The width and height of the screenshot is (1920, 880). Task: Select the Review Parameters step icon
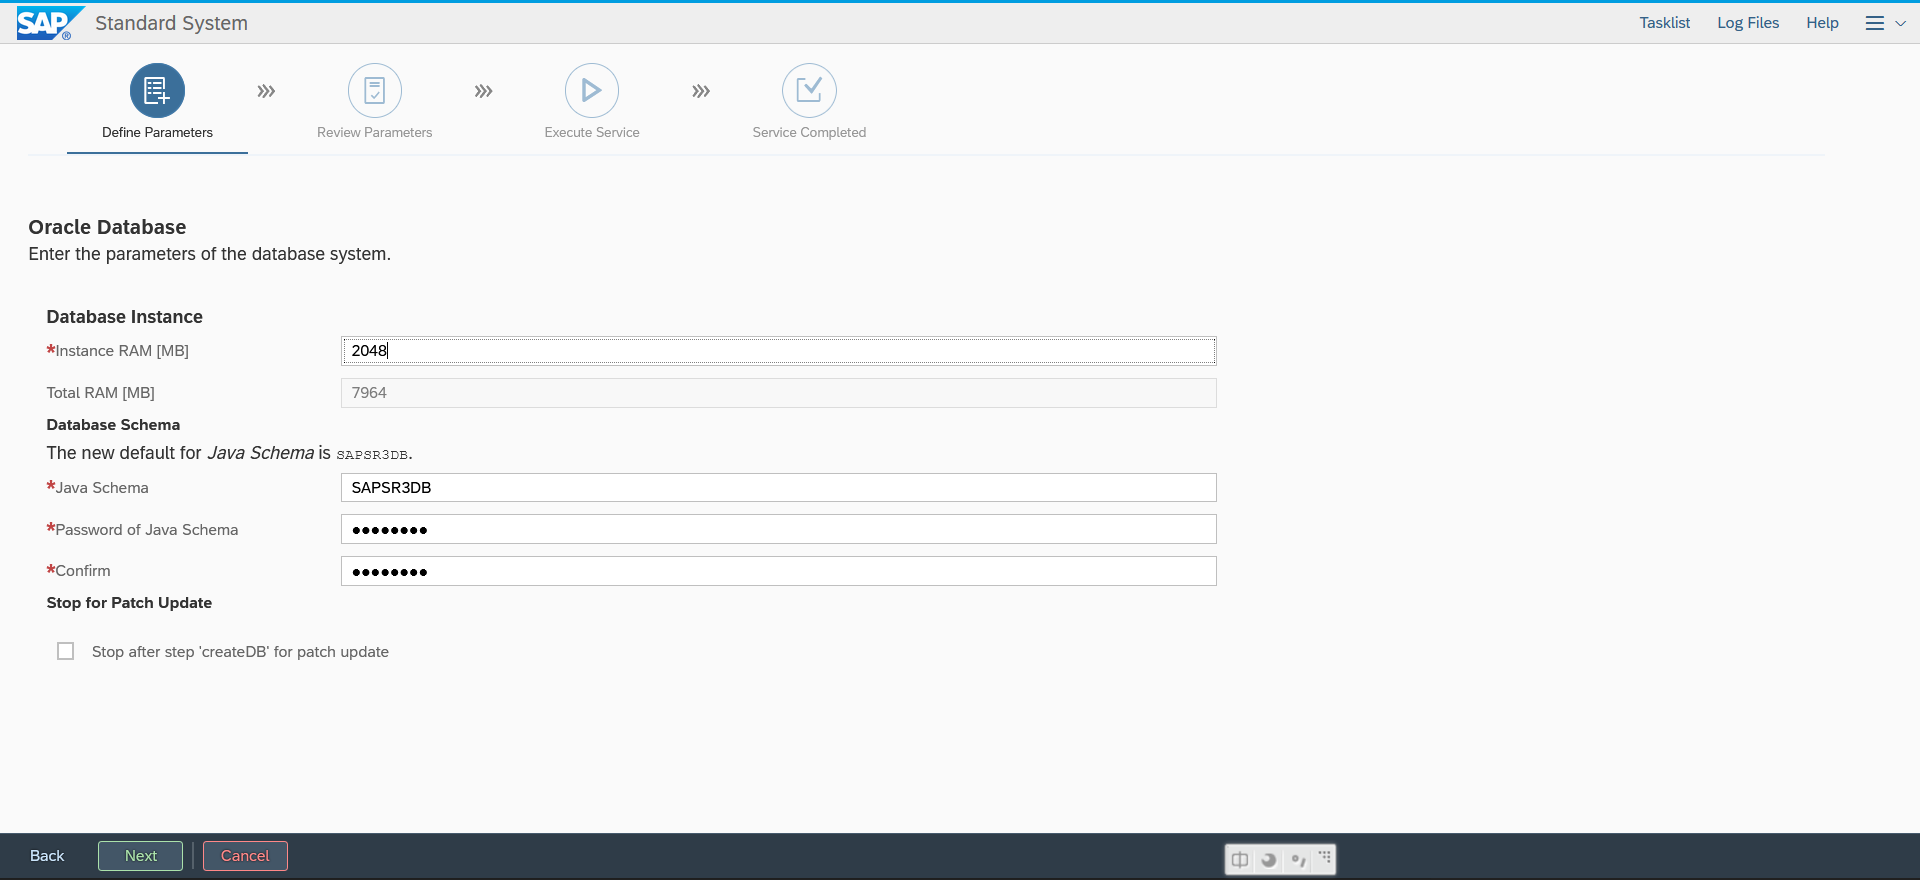pos(375,91)
